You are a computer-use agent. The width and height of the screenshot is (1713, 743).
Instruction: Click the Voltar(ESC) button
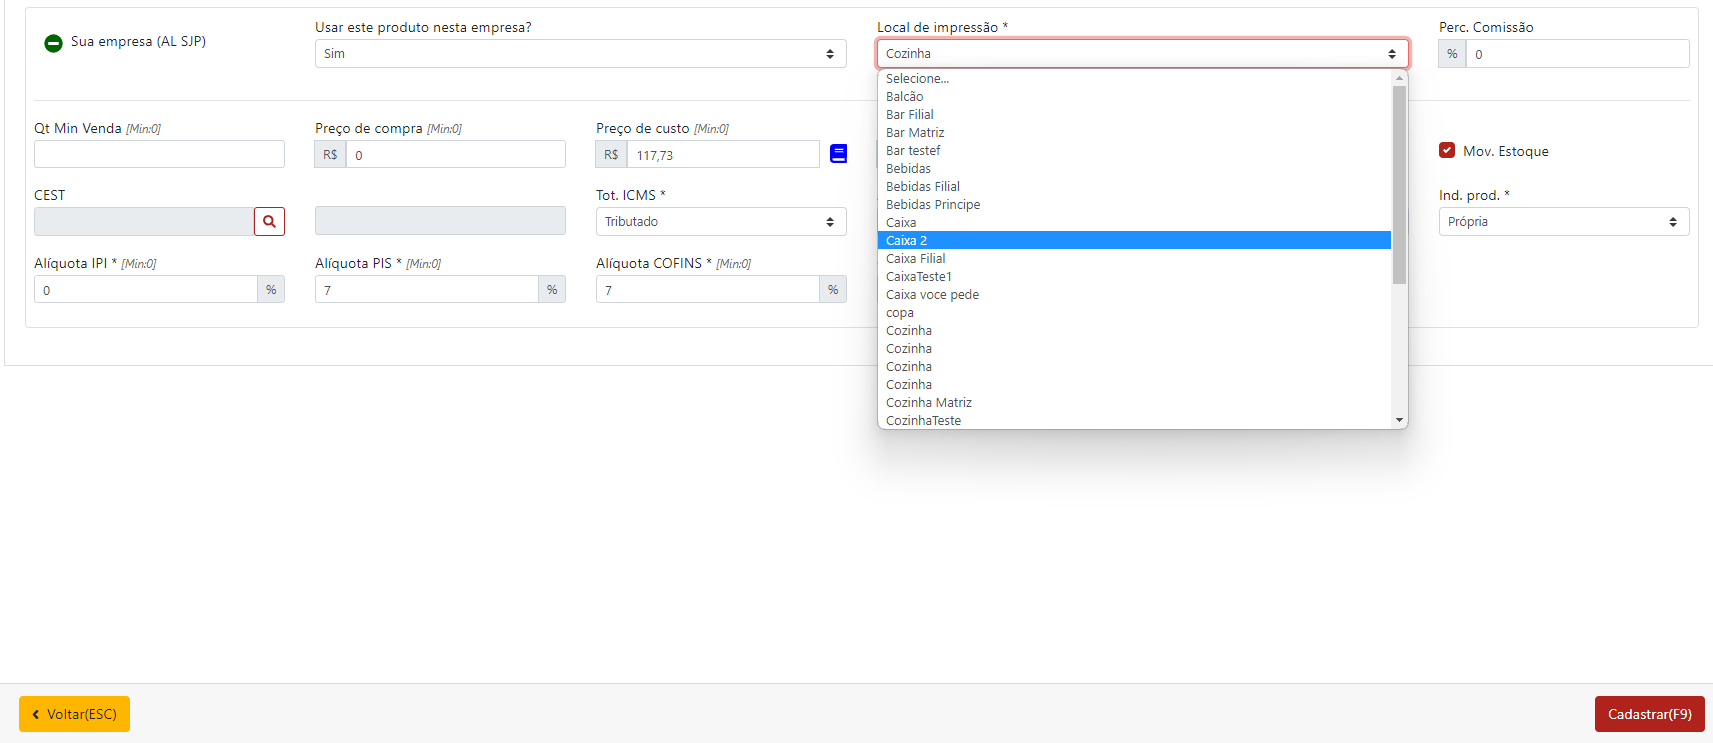pyautogui.click(x=74, y=714)
